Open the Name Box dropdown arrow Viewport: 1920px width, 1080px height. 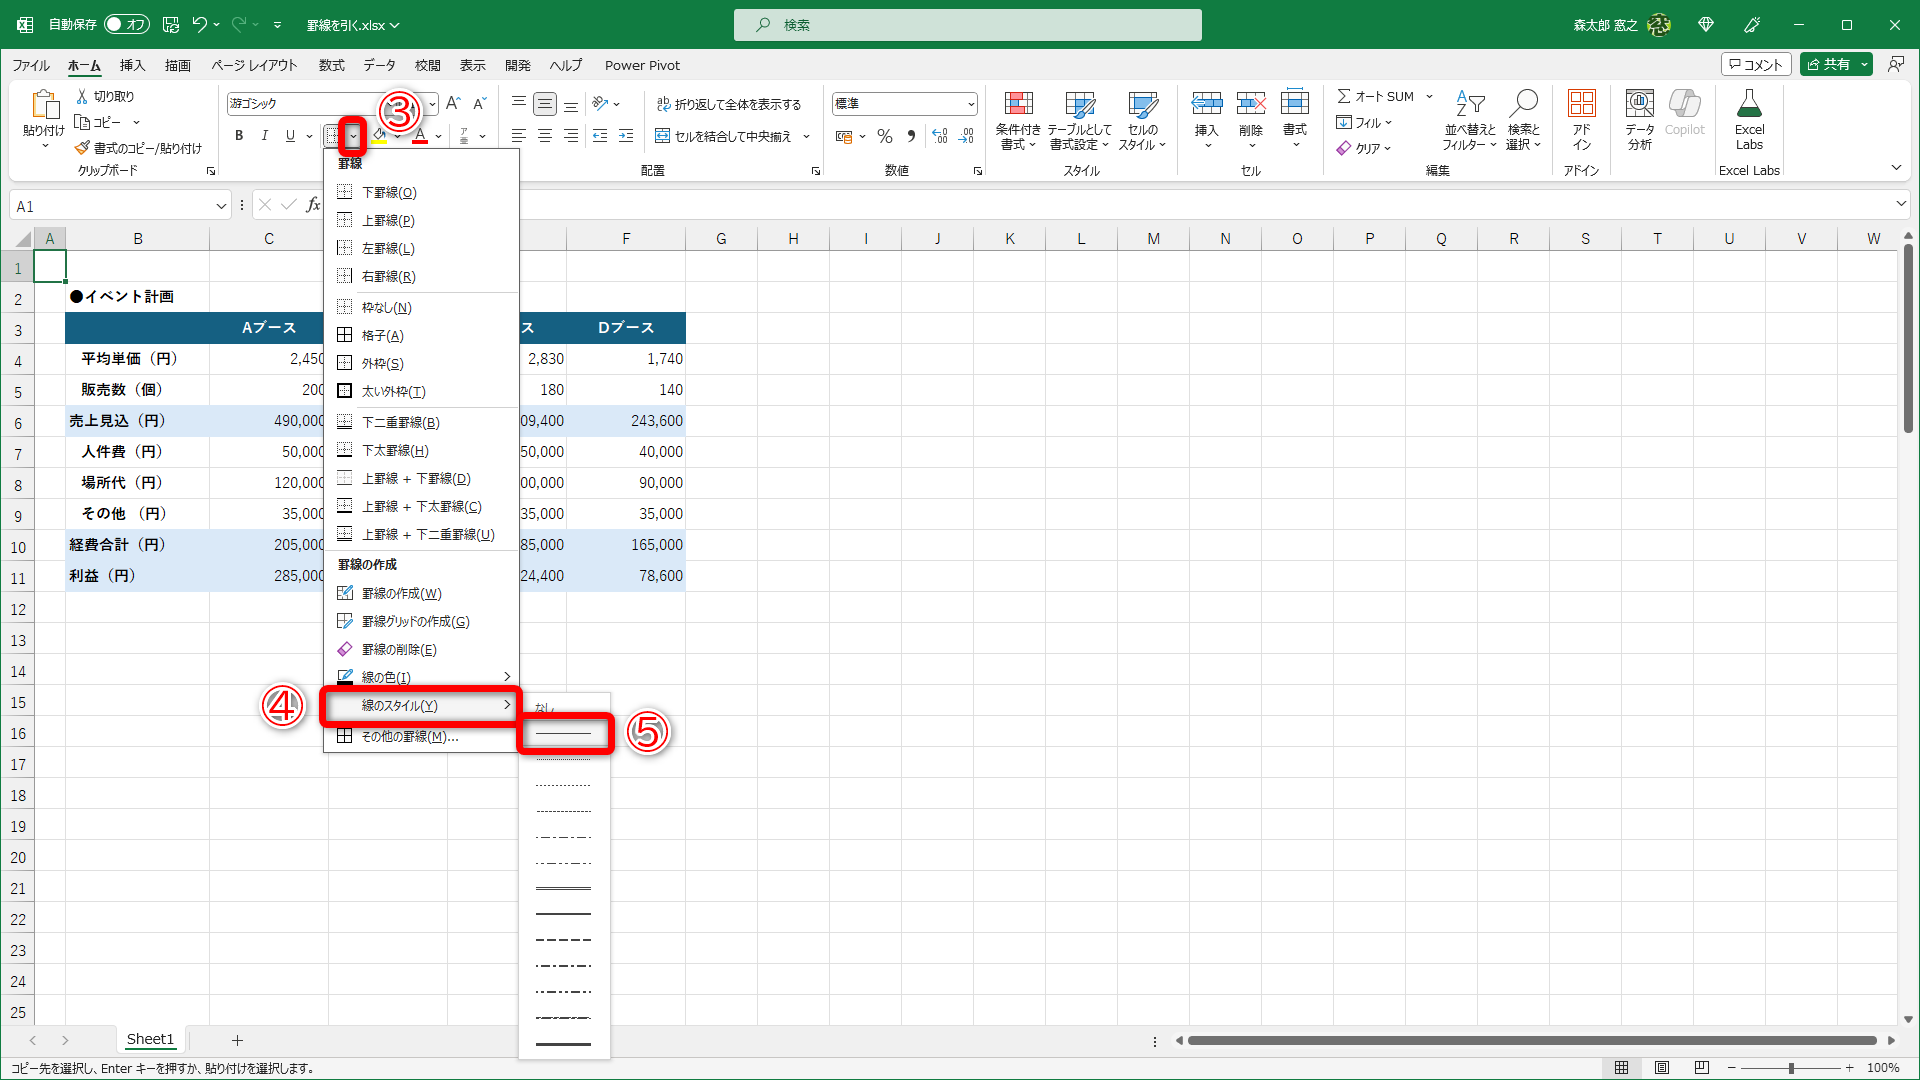pyautogui.click(x=221, y=206)
